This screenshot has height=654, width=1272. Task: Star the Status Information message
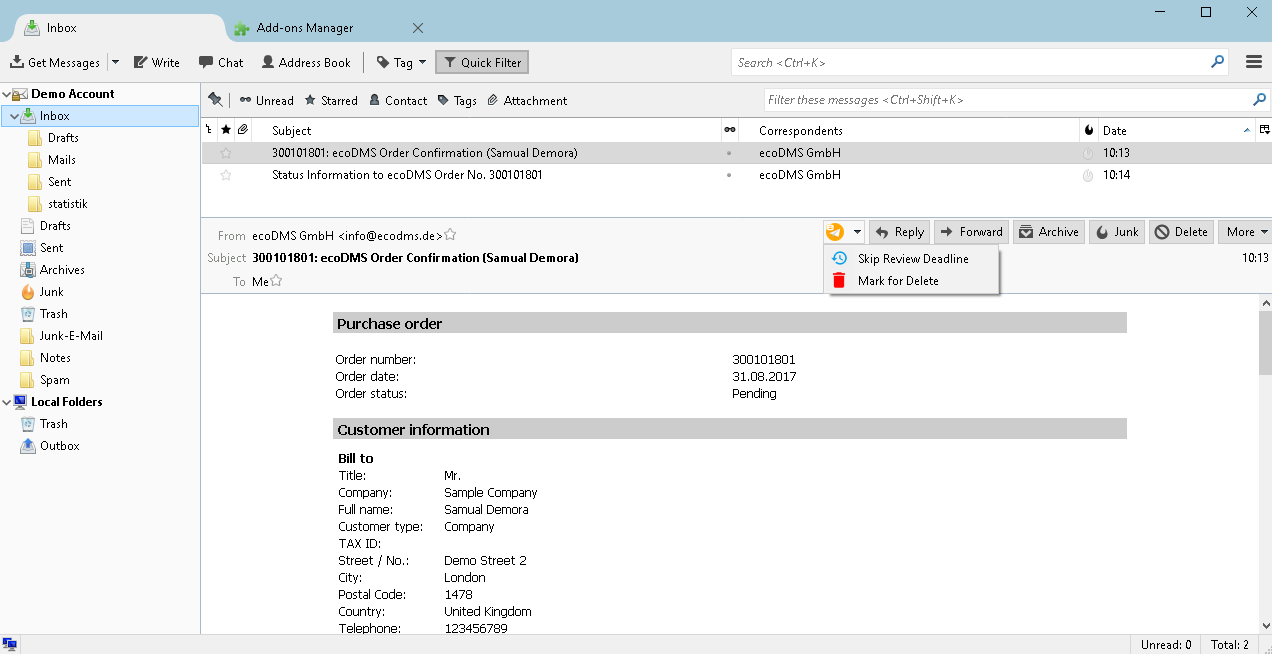click(226, 175)
